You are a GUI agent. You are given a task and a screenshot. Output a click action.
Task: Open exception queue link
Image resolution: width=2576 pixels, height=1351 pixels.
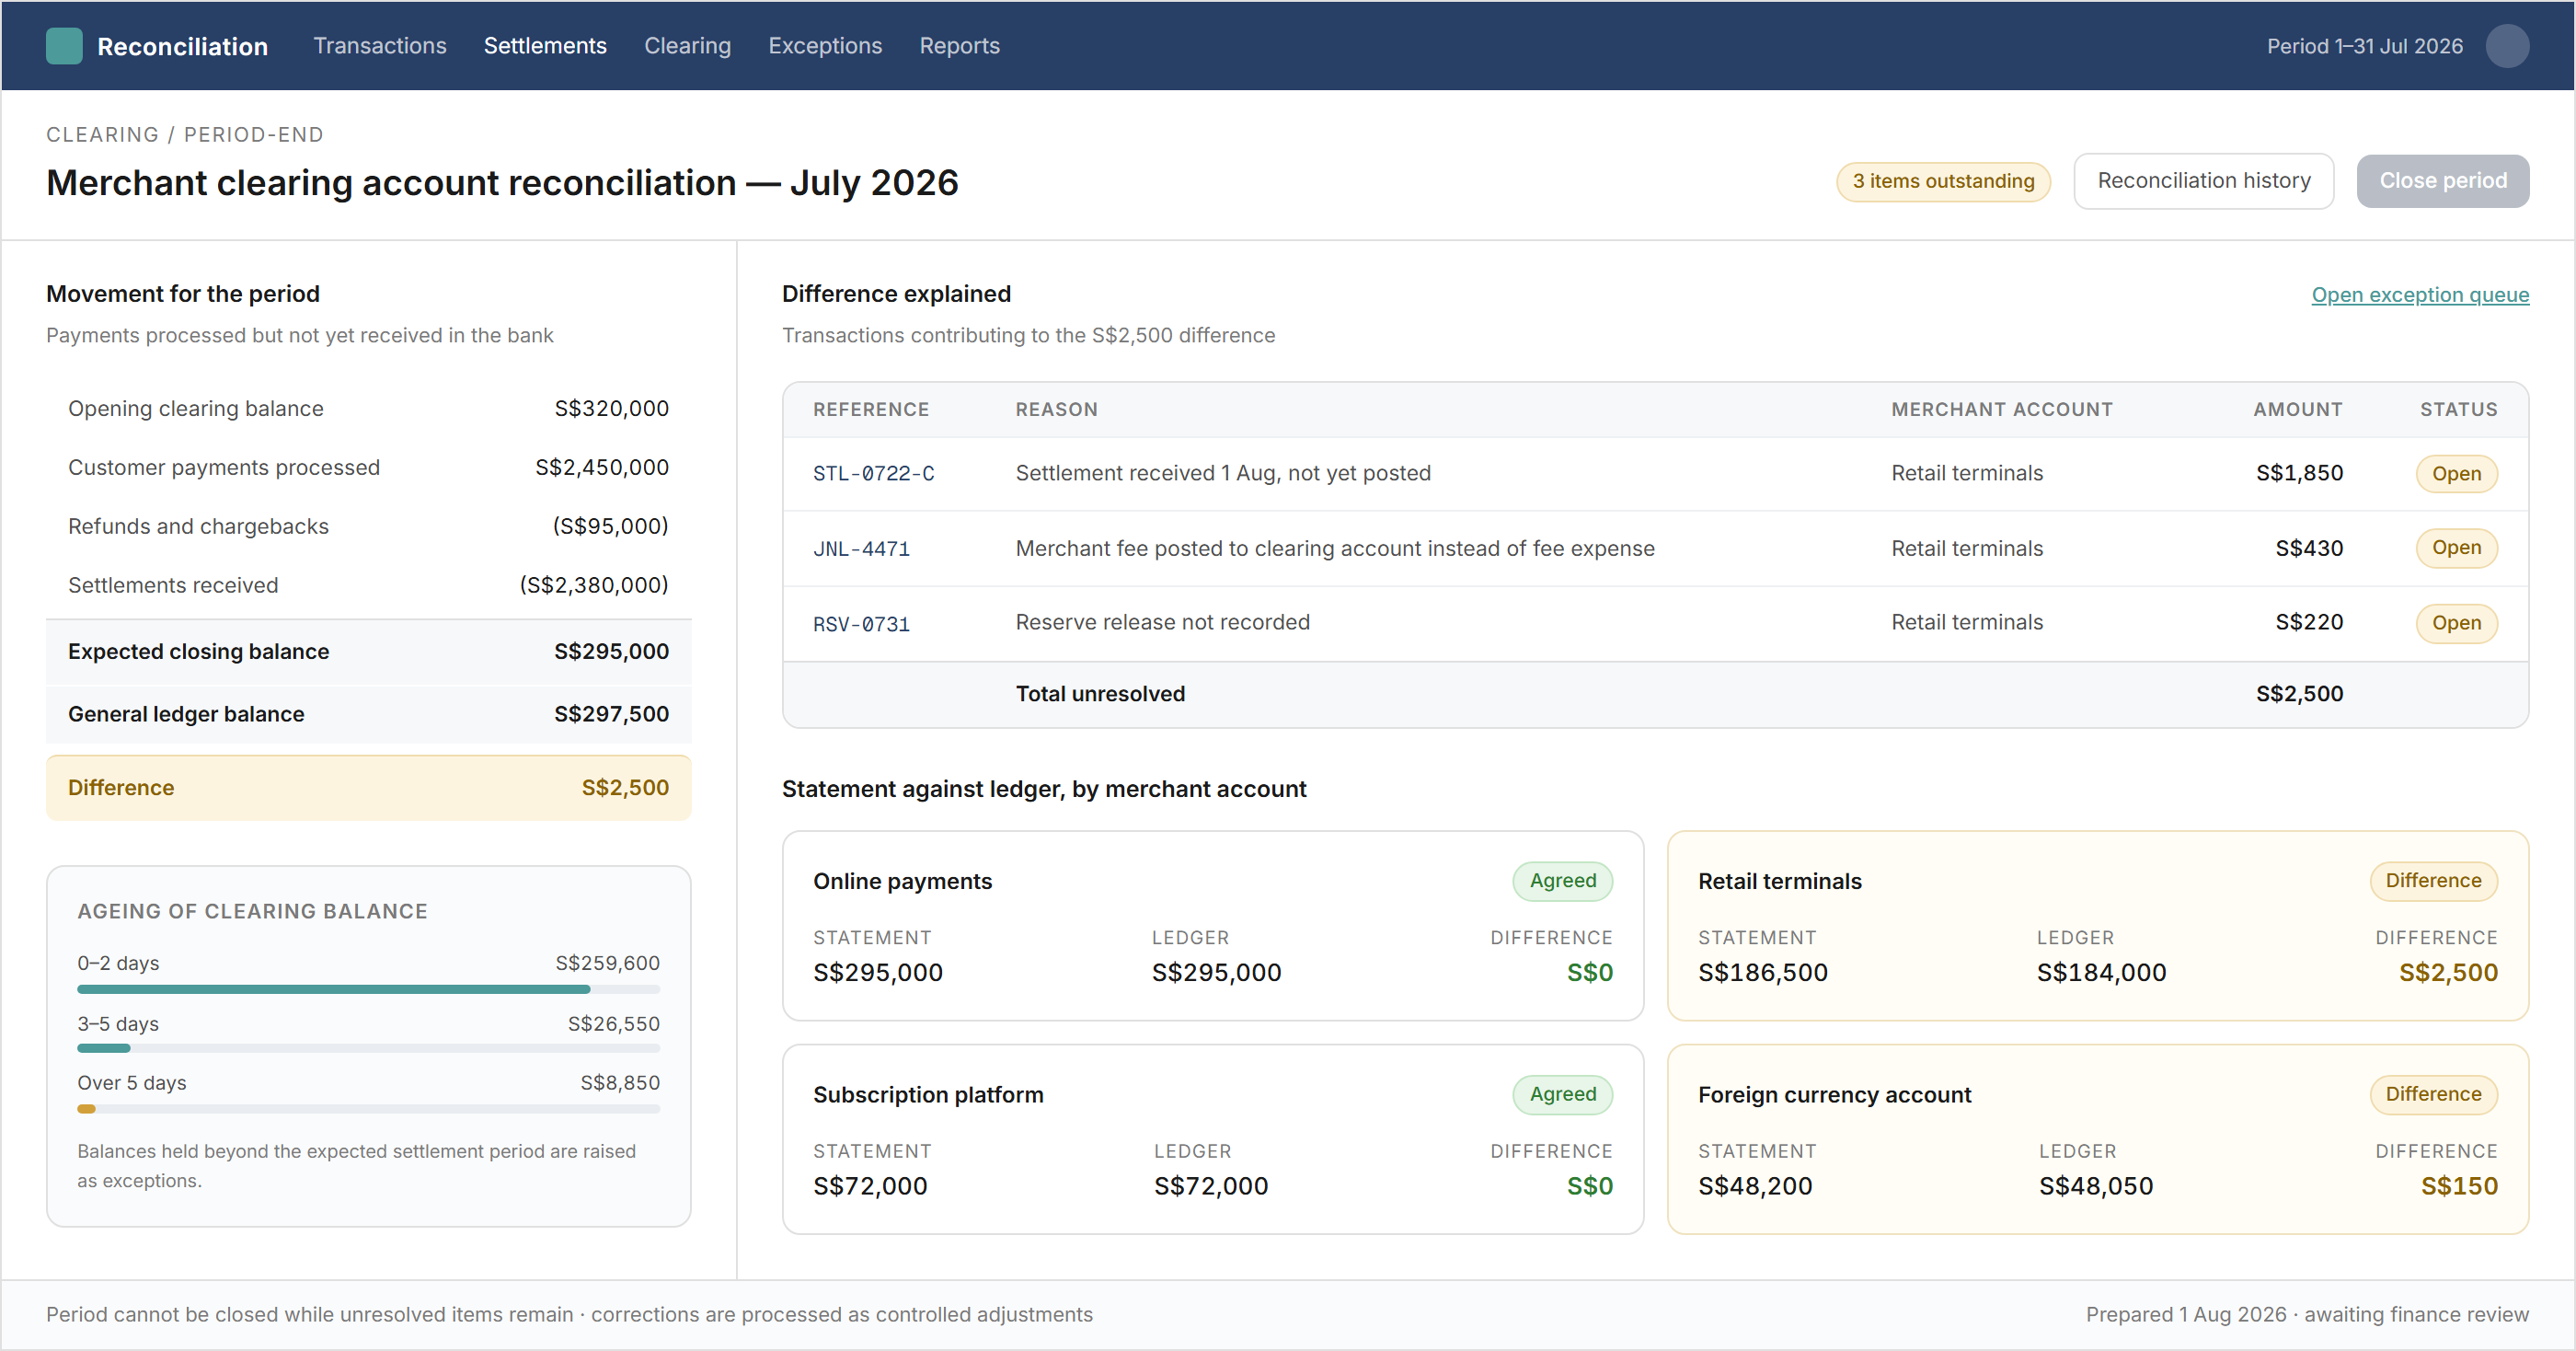(2419, 294)
